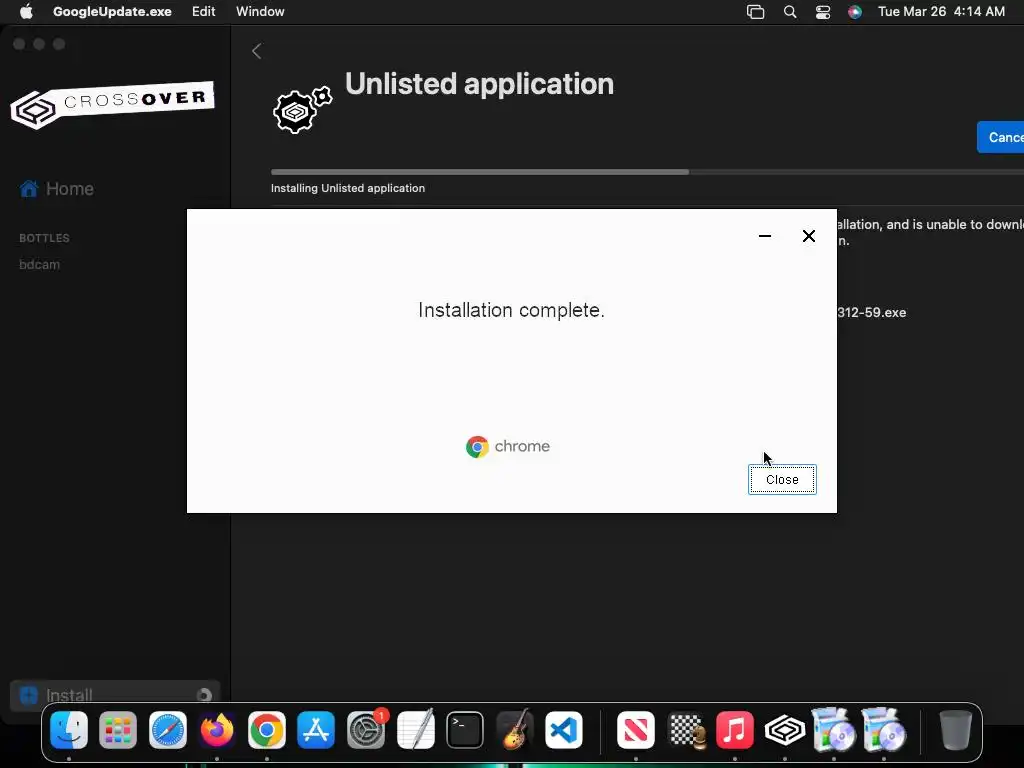The height and width of the screenshot is (768, 1024).
Task: Go back with CrossOver back chevron
Action: 257,51
